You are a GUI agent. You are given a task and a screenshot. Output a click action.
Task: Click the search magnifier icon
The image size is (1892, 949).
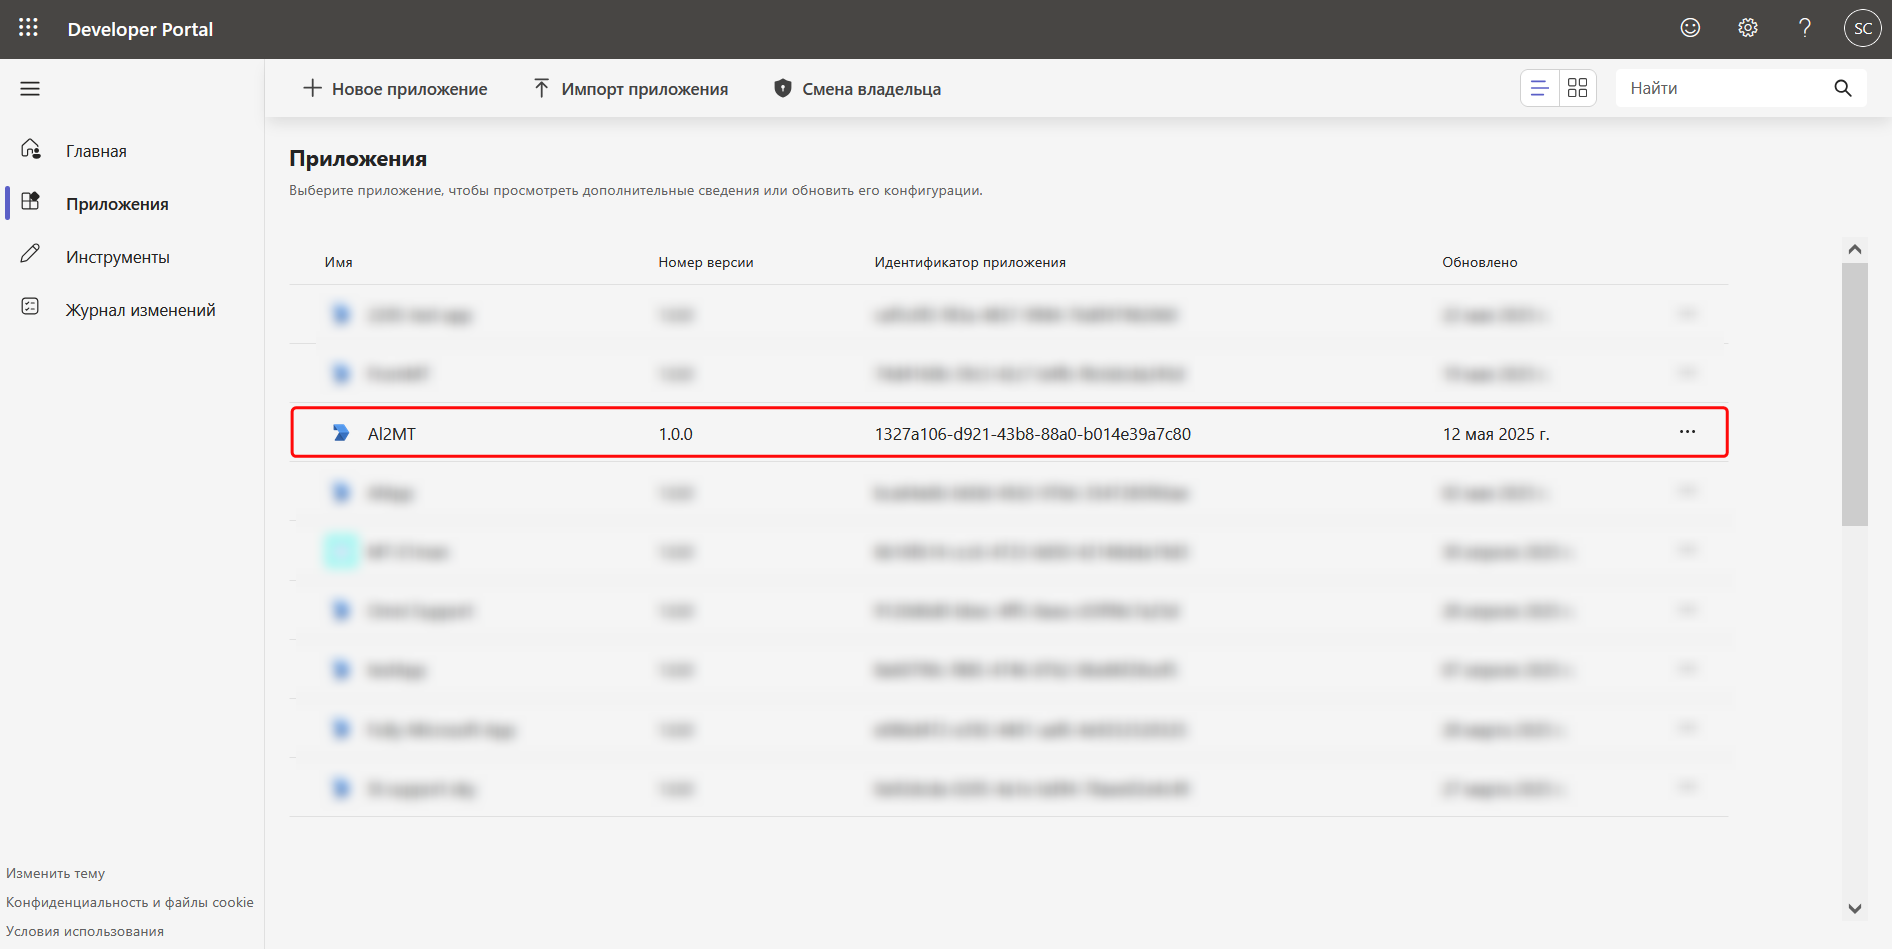click(x=1843, y=88)
